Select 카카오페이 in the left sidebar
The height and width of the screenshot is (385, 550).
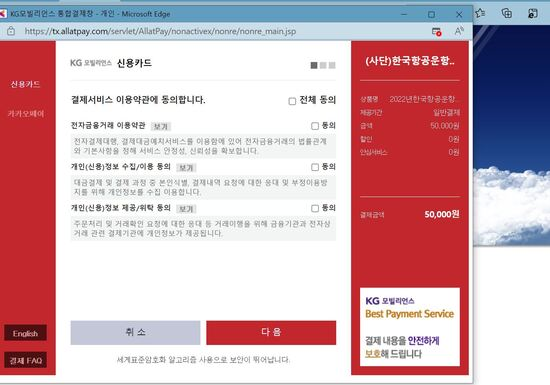point(26,114)
